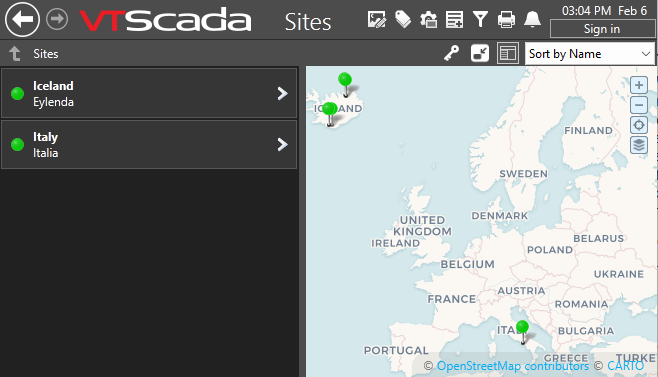Click the key icon in Sites toolbar
658x377 pixels.
pyautogui.click(x=452, y=53)
